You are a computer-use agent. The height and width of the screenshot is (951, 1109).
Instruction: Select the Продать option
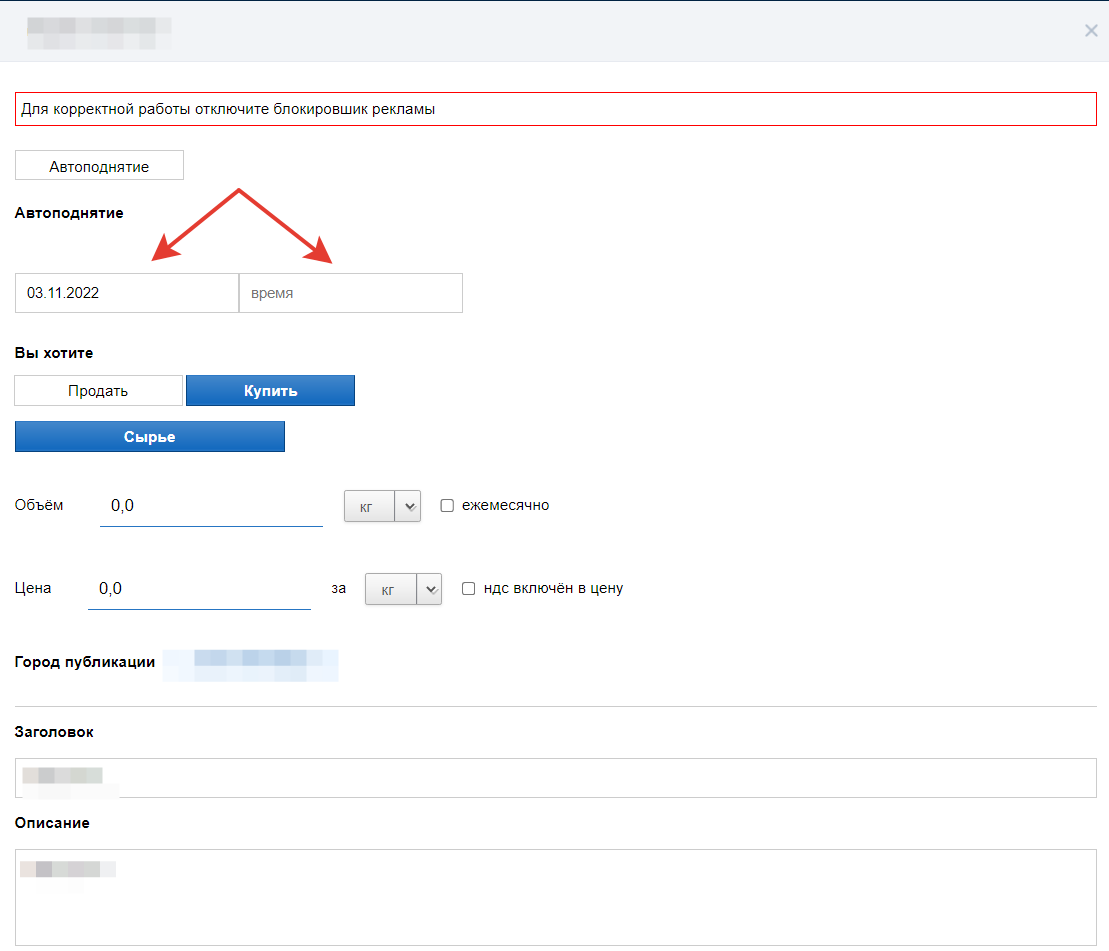pos(98,390)
